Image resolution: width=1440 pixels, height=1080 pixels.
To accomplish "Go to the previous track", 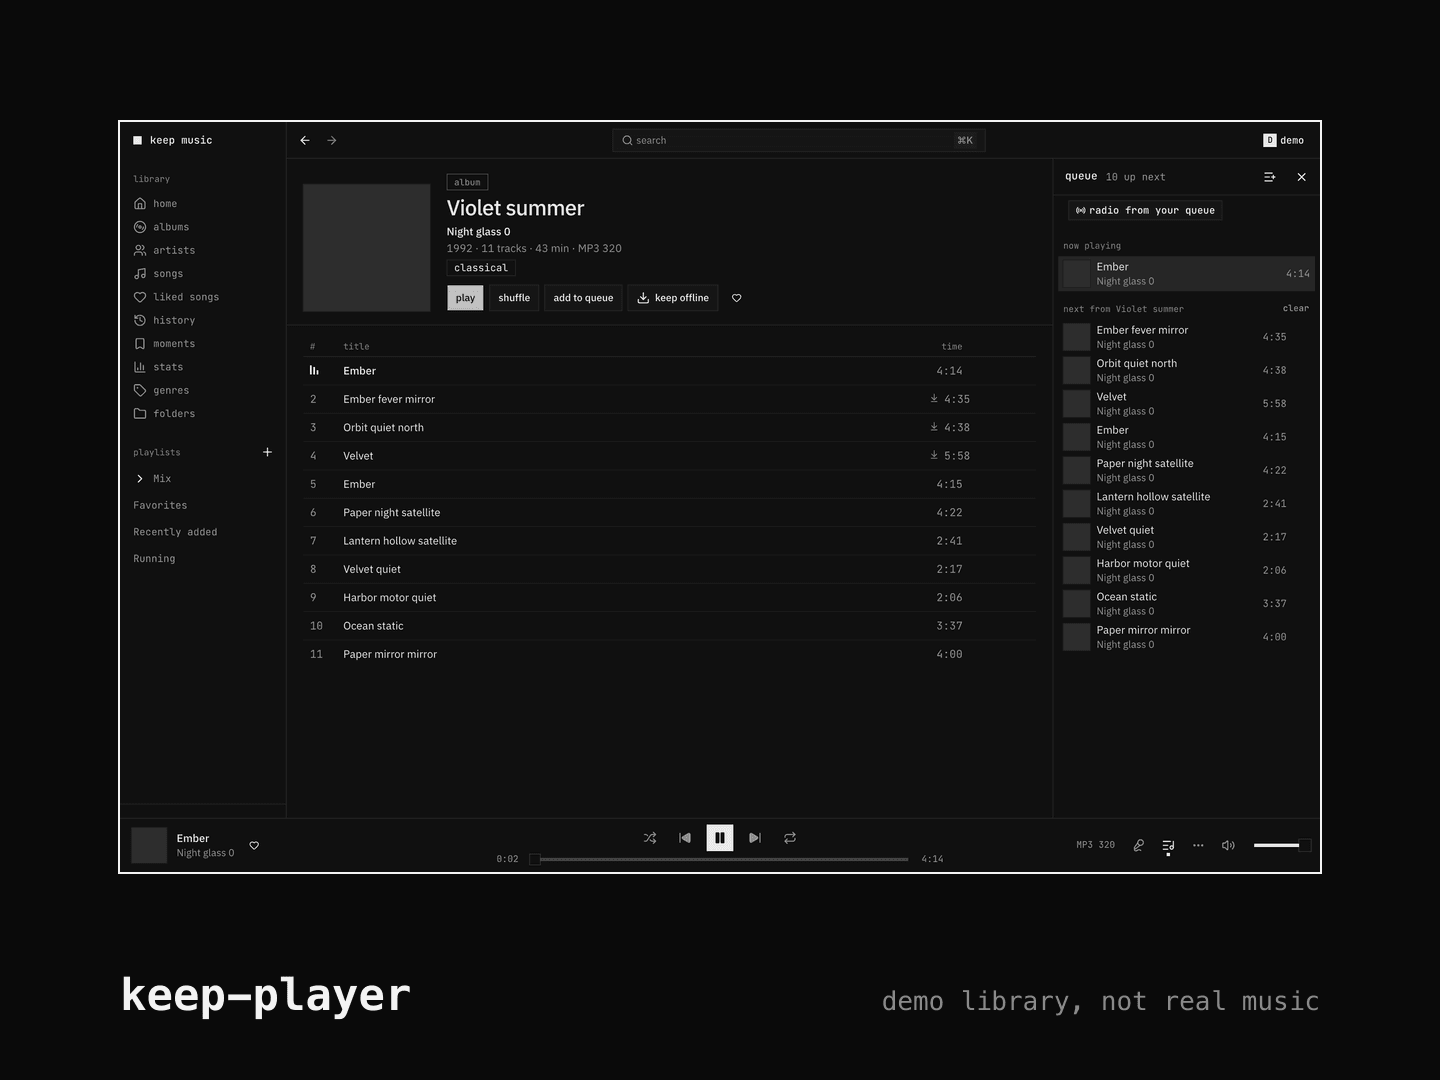I will tap(685, 838).
